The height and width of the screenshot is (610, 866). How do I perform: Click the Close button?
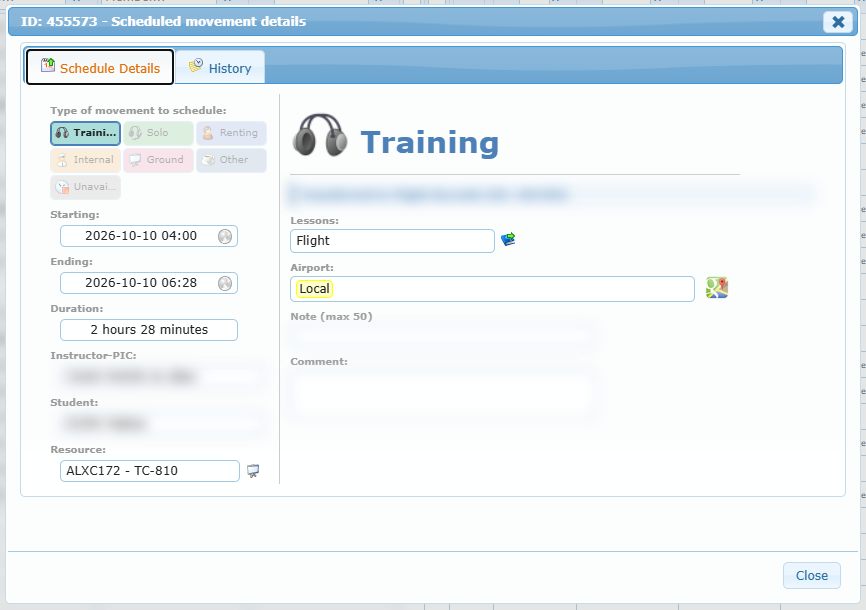click(811, 576)
